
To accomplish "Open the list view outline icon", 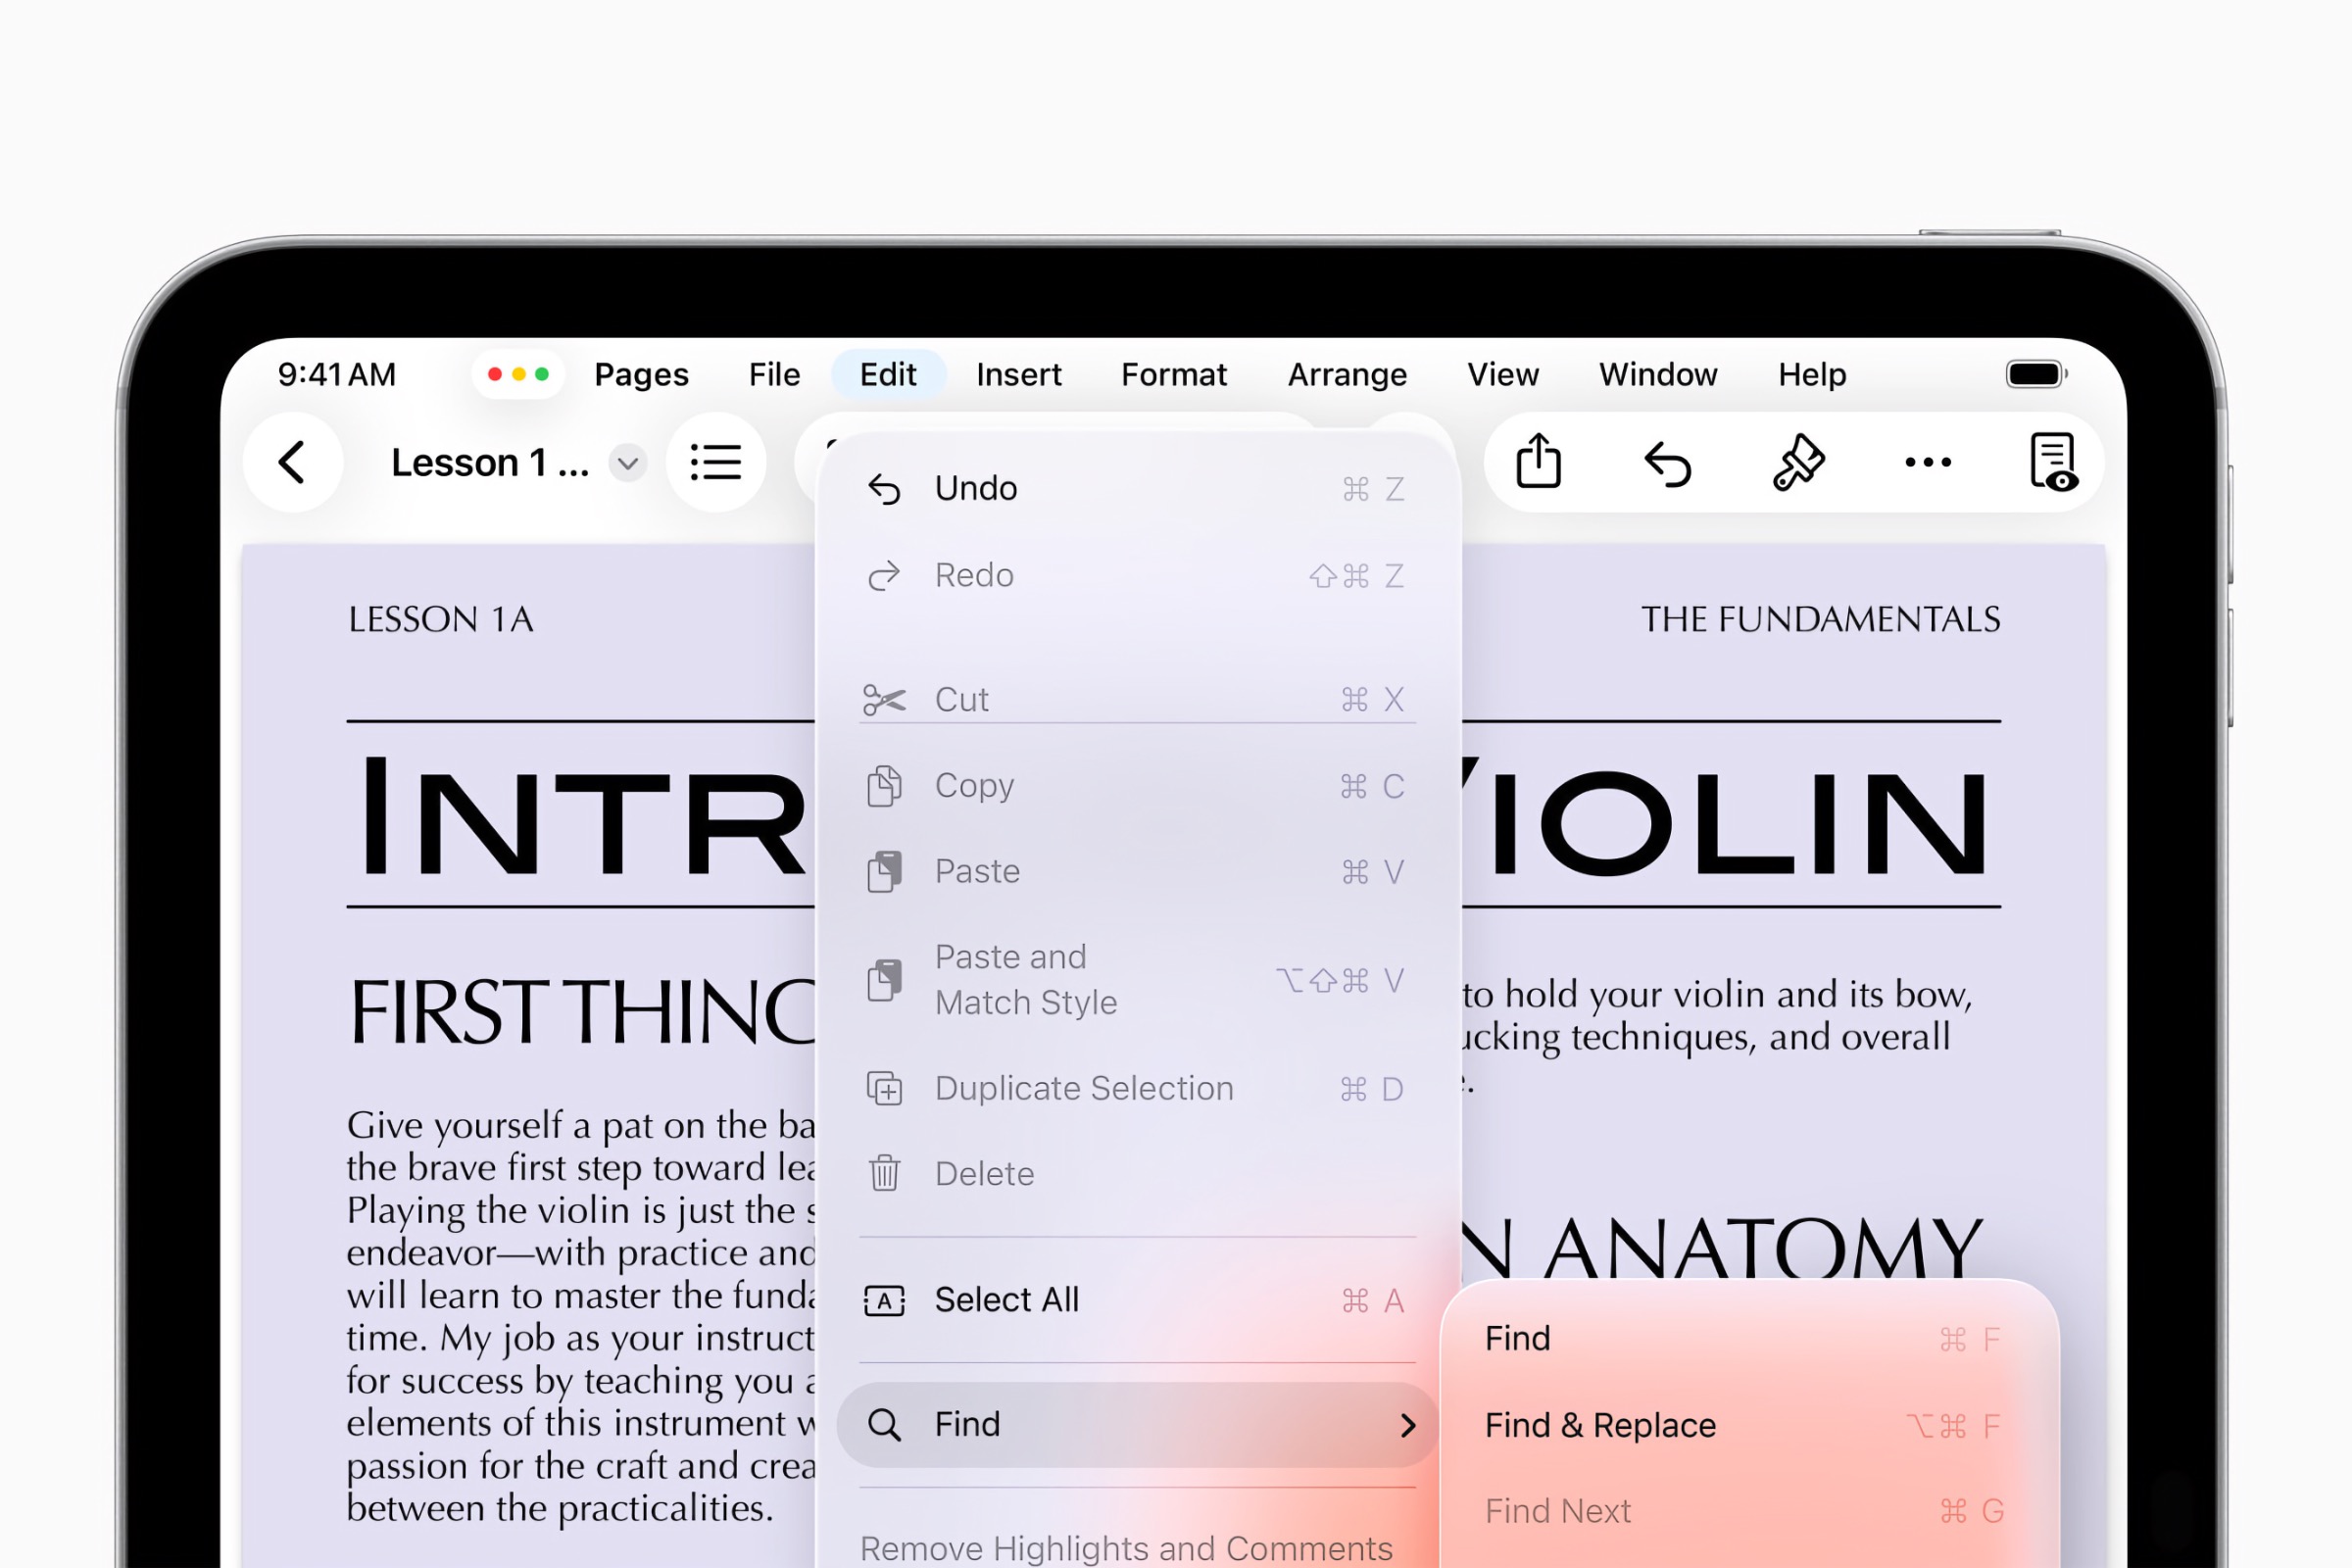I will click(716, 463).
